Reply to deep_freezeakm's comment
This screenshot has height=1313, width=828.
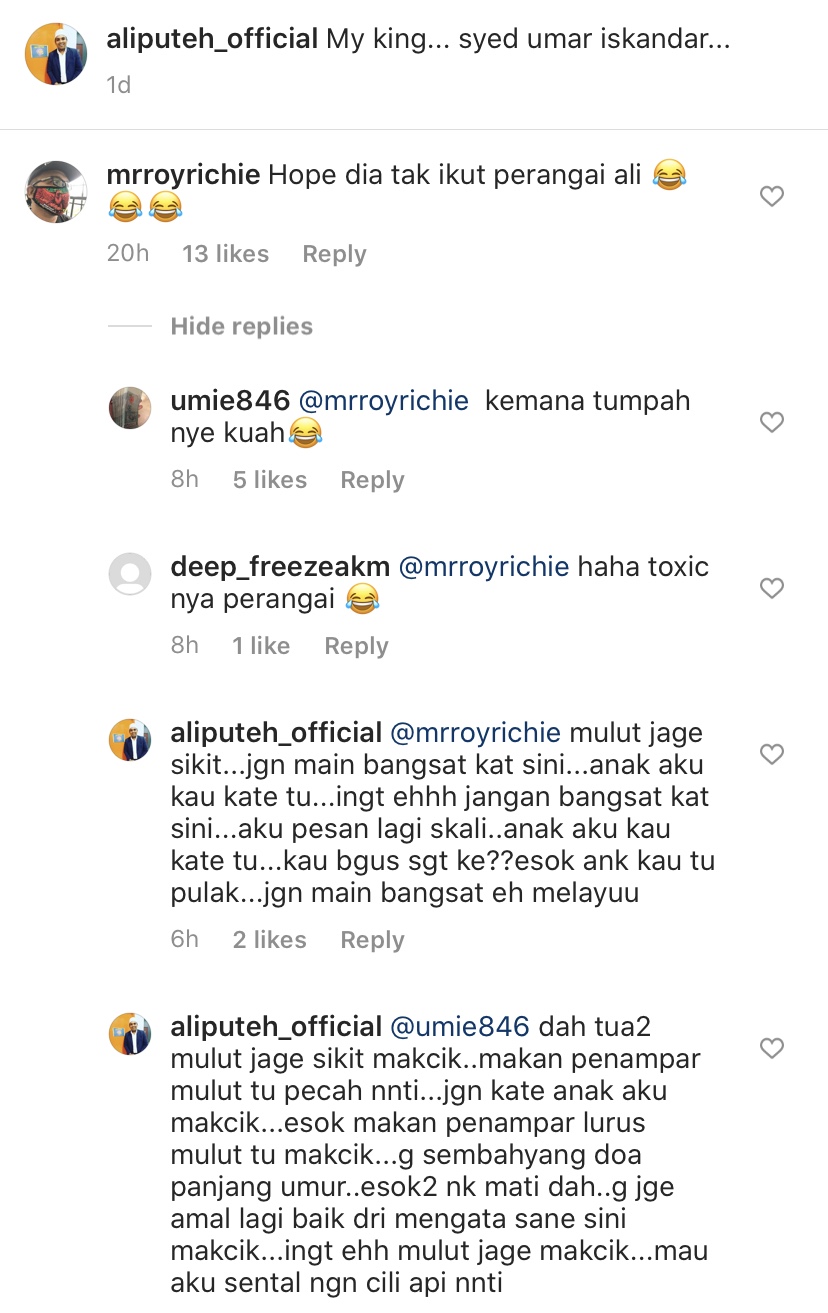click(356, 646)
